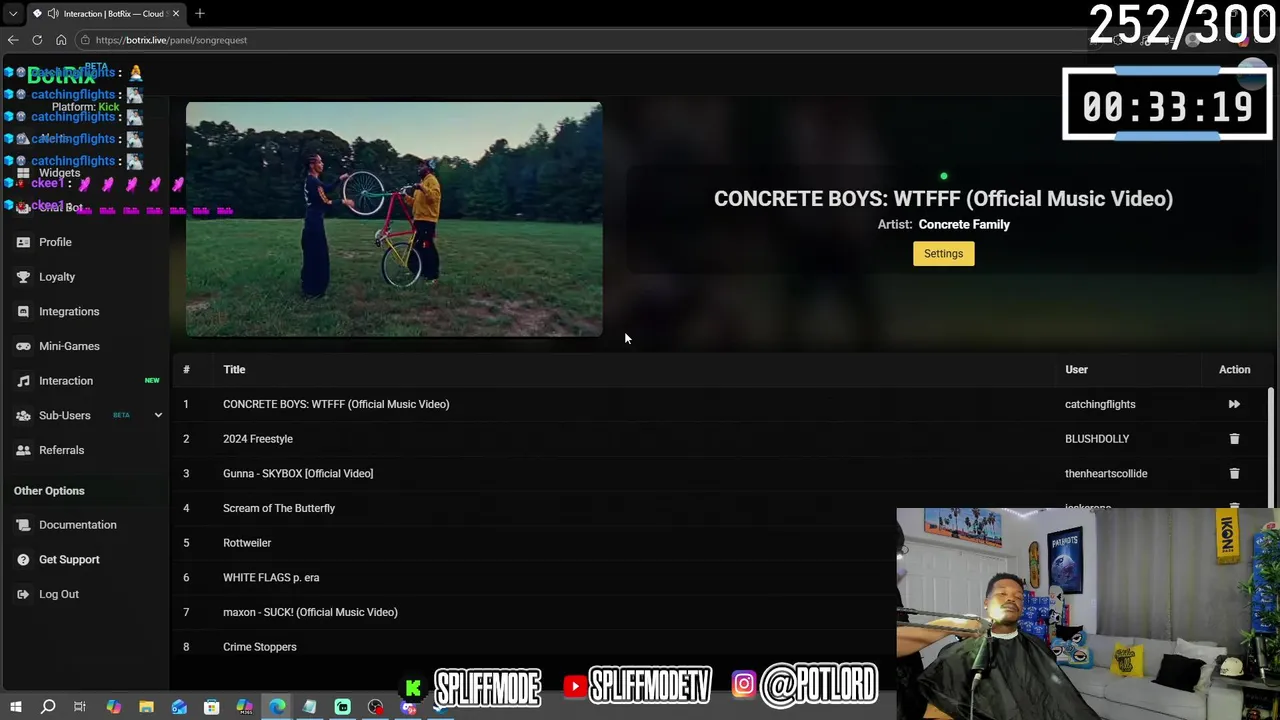This screenshot has width=1280, height=720.
Task: Click the Concrete Family artist name
Action: pyautogui.click(x=964, y=225)
